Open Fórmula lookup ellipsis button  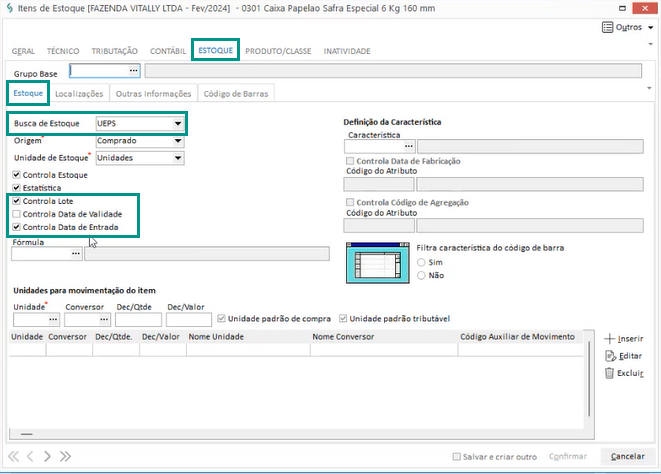[75, 253]
